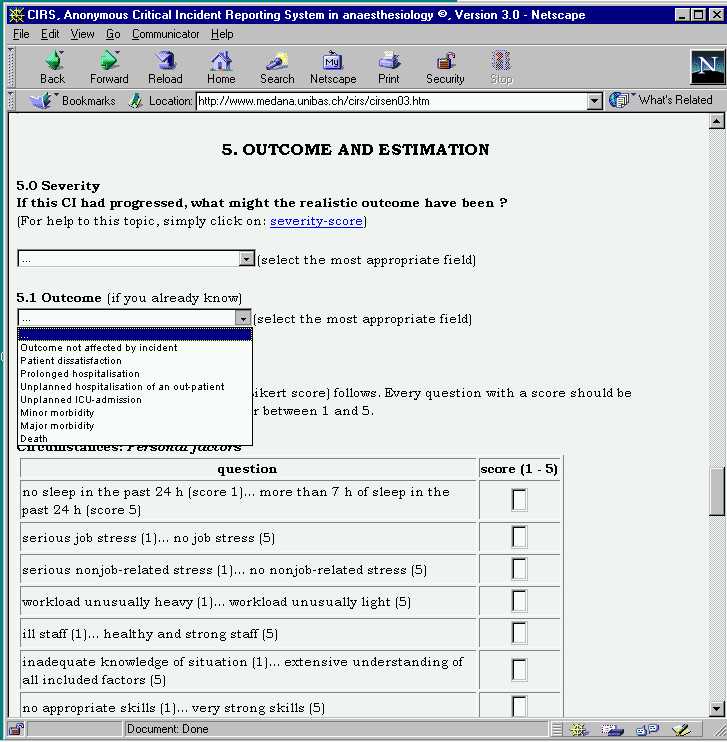This screenshot has width=727, height=742.
Task: Check score box for ill staff row
Action: (x=519, y=633)
